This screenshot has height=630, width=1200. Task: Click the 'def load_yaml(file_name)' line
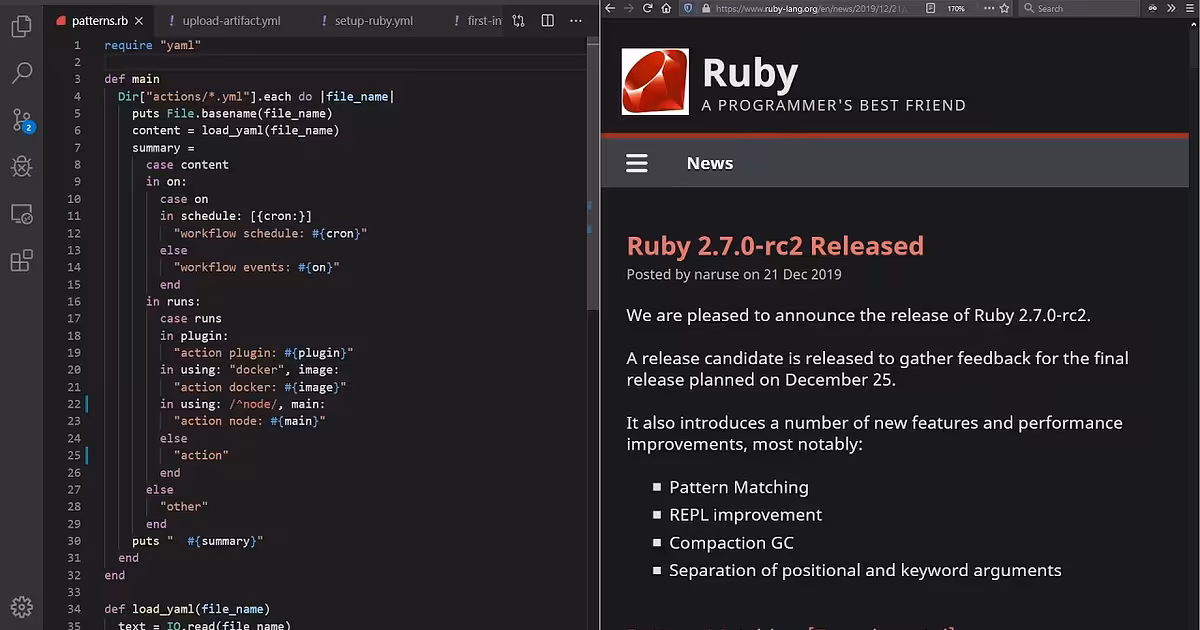[187, 609]
